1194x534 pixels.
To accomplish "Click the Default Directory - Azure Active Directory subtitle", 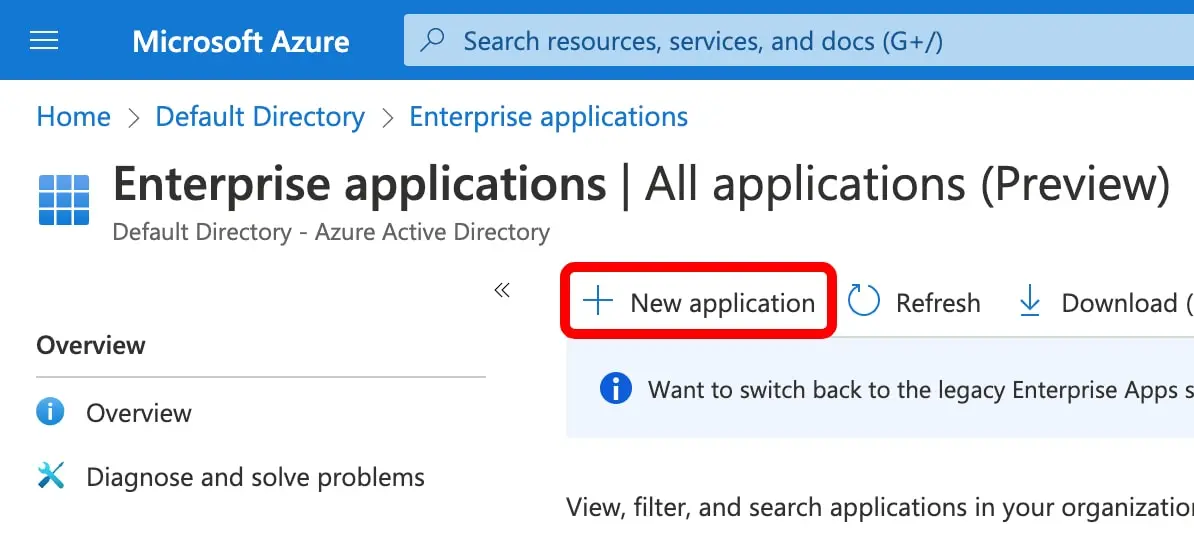I will [331, 232].
